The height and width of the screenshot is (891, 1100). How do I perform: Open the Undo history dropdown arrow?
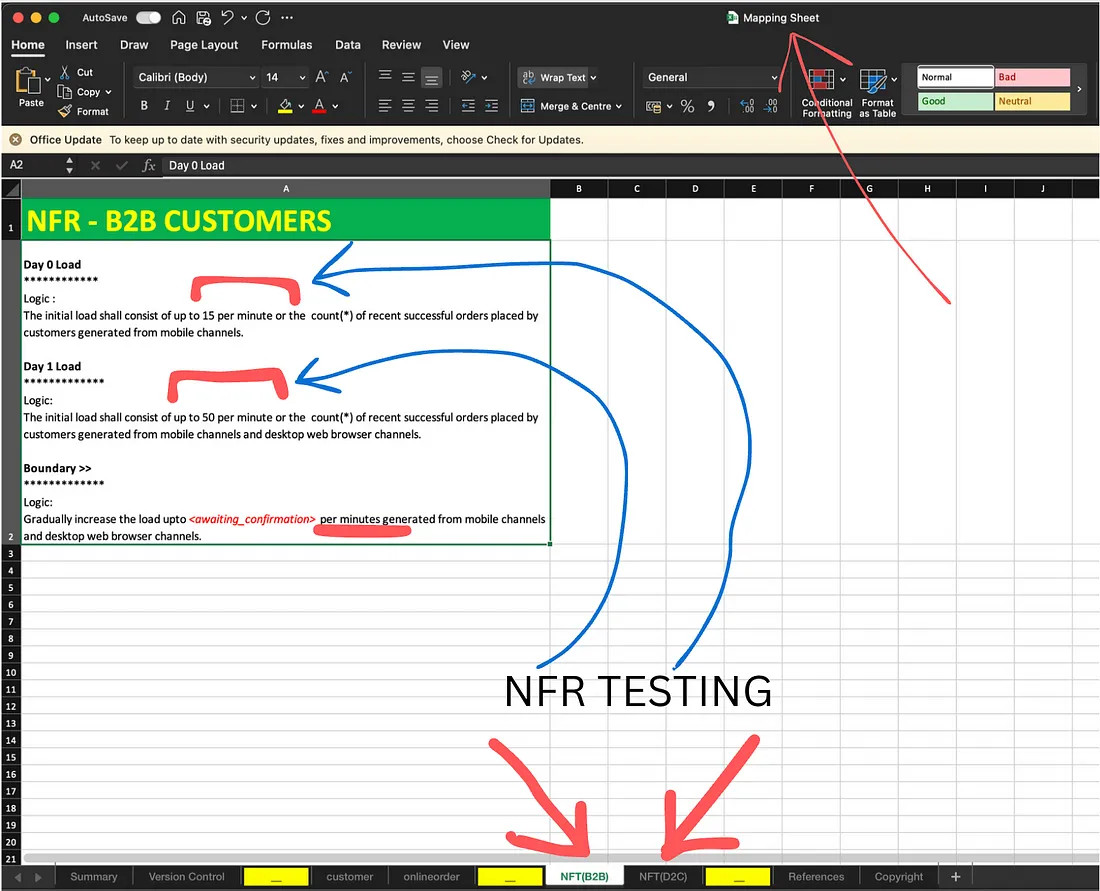244,18
